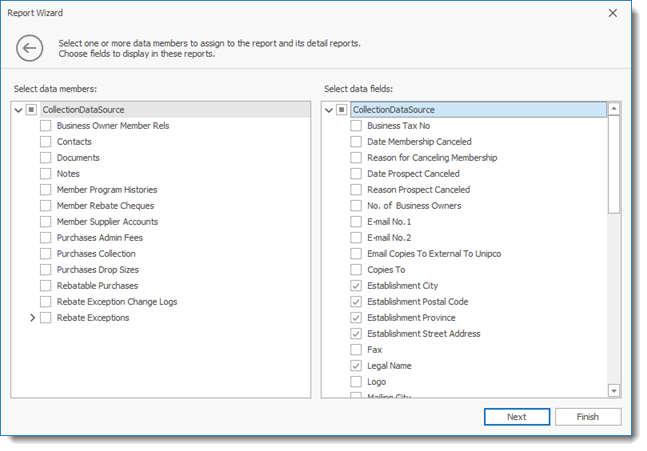
Task: Toggle the Establishment Postal Code checkbox
Action: point(356,302)
